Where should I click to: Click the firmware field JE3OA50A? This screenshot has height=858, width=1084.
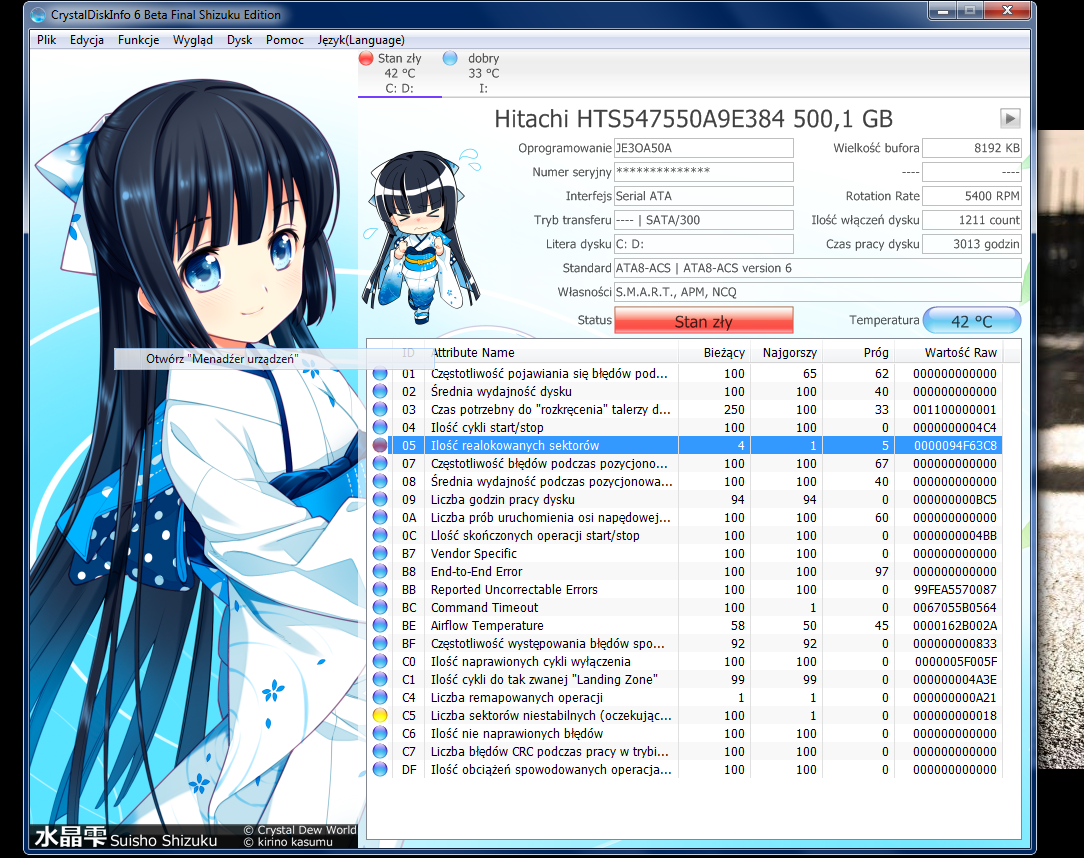[704, 148]
